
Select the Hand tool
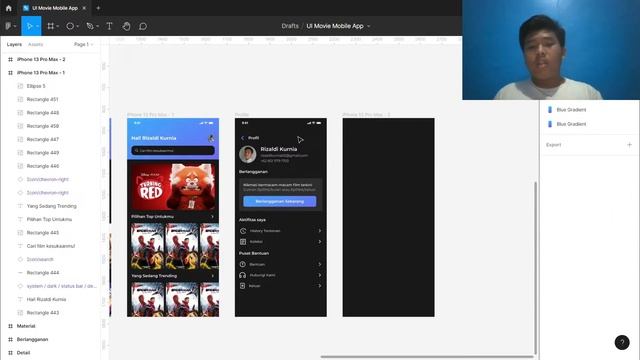tap(126, 26)
